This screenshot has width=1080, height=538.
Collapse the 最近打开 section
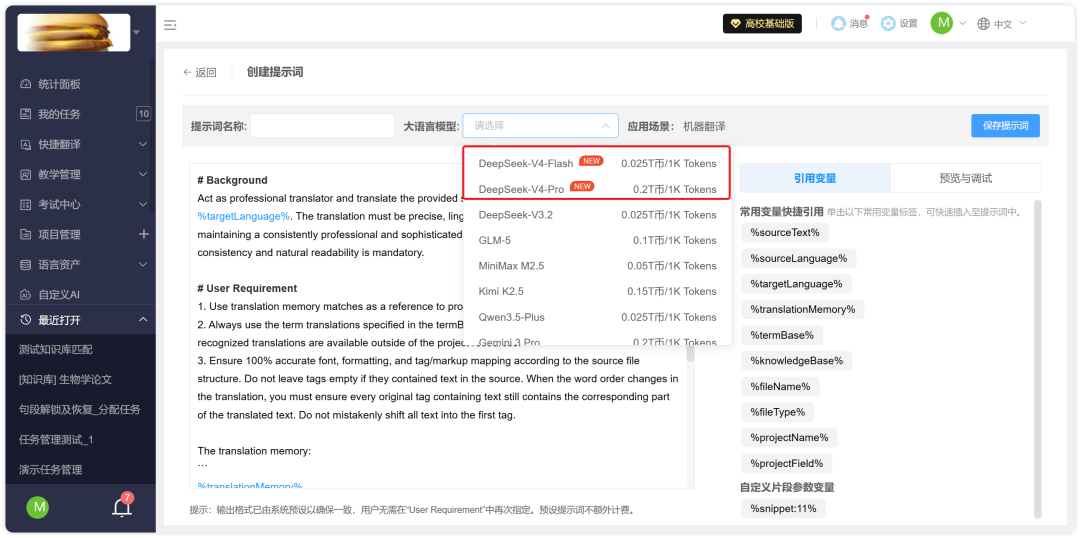click(143, 320)
